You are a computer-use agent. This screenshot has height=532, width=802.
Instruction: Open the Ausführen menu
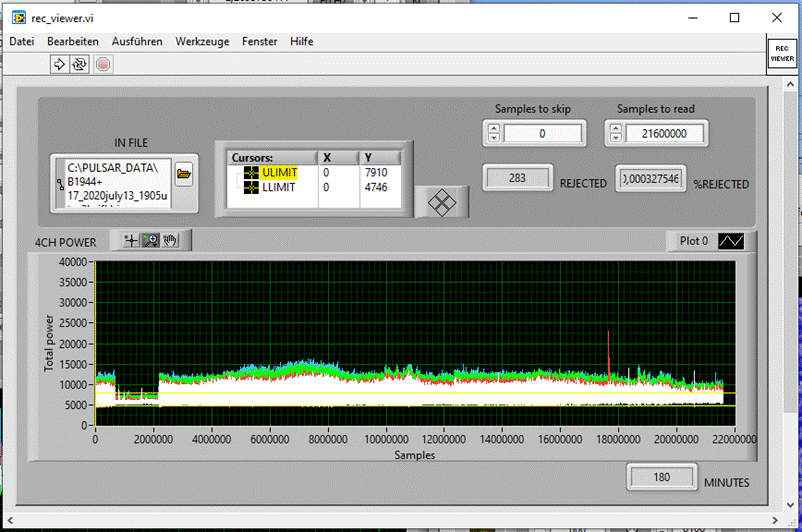click(137, 41)
